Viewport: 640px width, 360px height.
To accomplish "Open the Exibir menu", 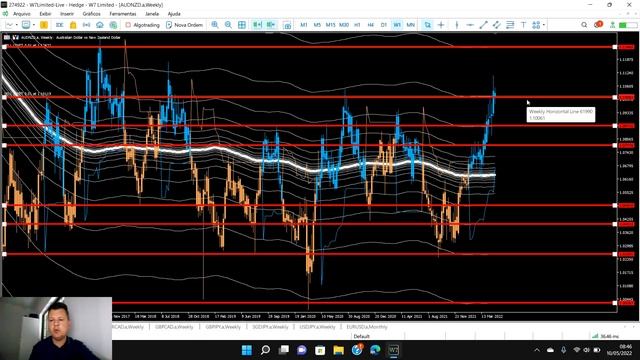I will coord(45,14).
